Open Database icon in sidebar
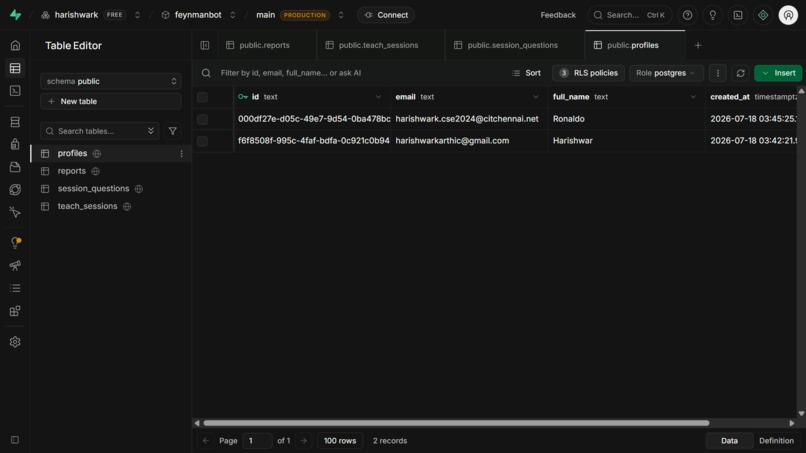The image size is (806, 453). pyautogui.click(x=15, y=122)
